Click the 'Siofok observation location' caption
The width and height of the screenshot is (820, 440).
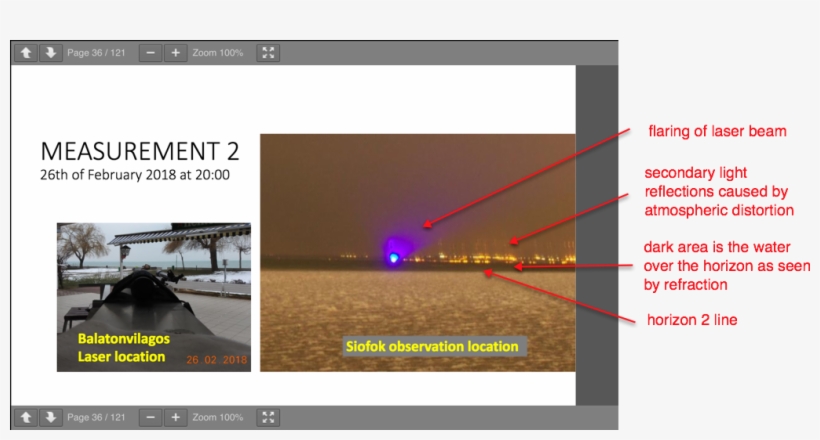[432, 347]
